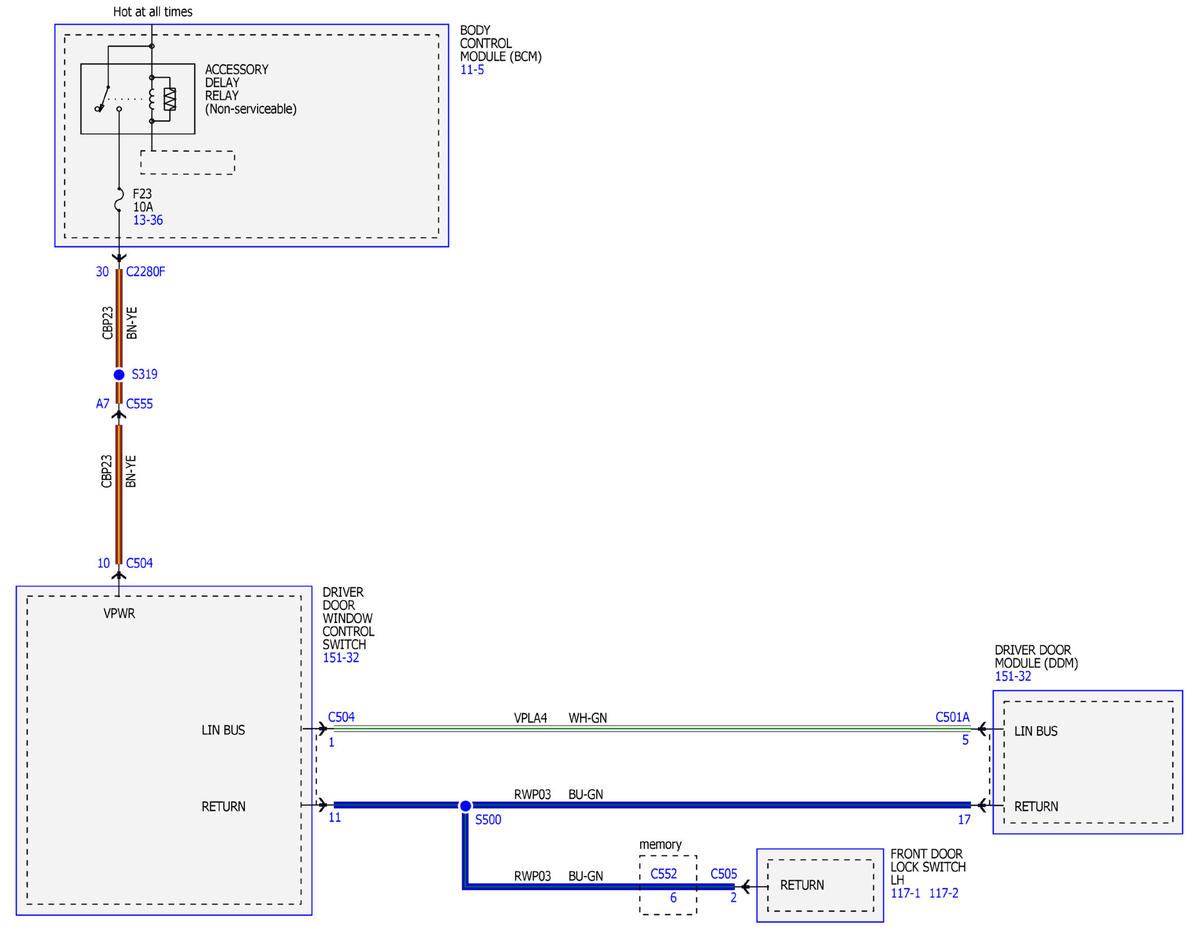Select the C2280F connector label
1200x927 pixels.
pyautogui.click(x=145, y=271)
